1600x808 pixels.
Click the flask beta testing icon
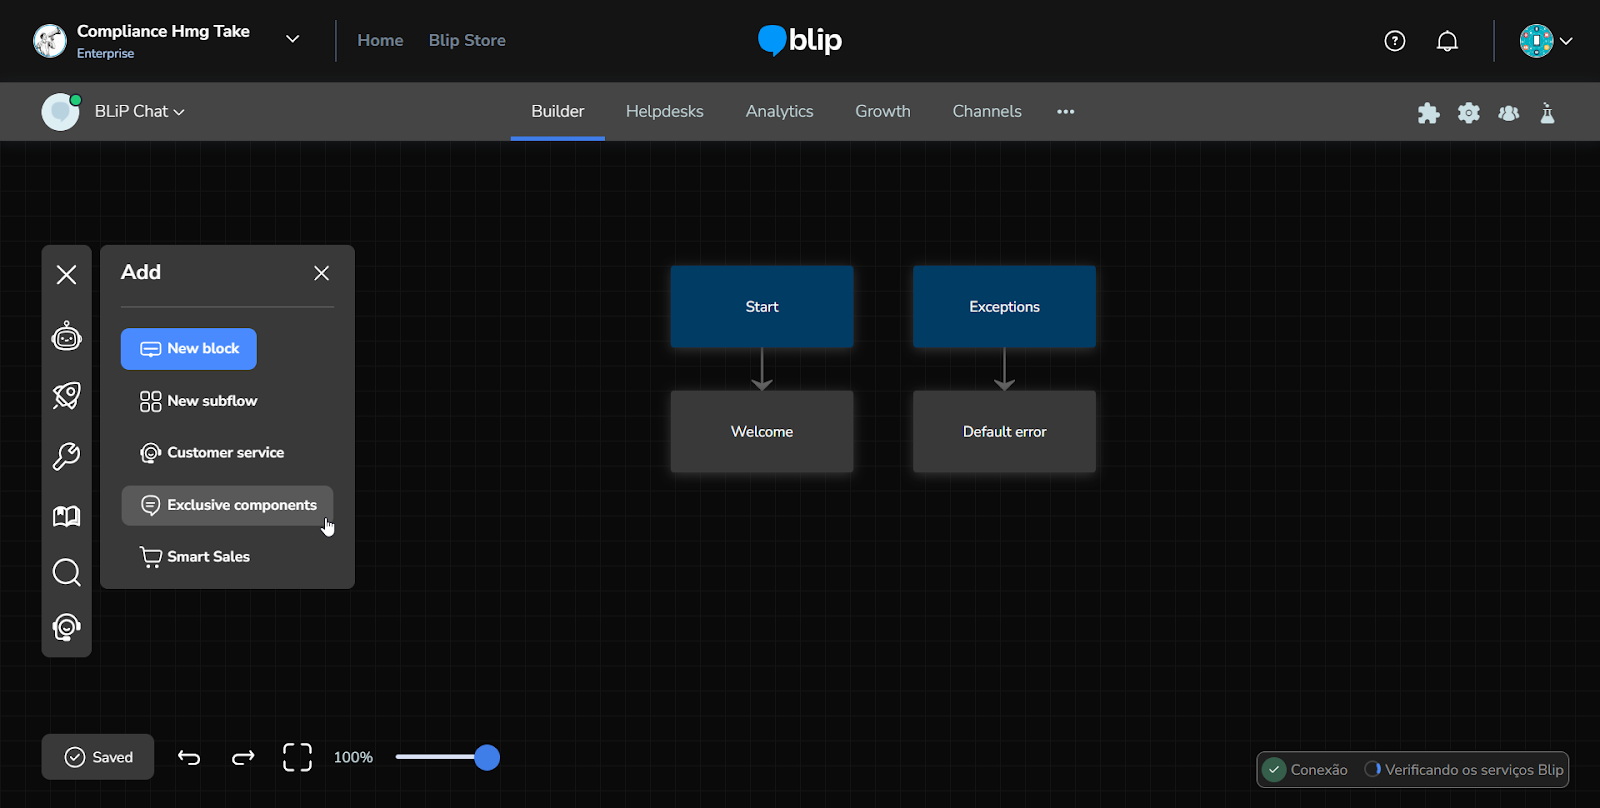[1547, 113]
